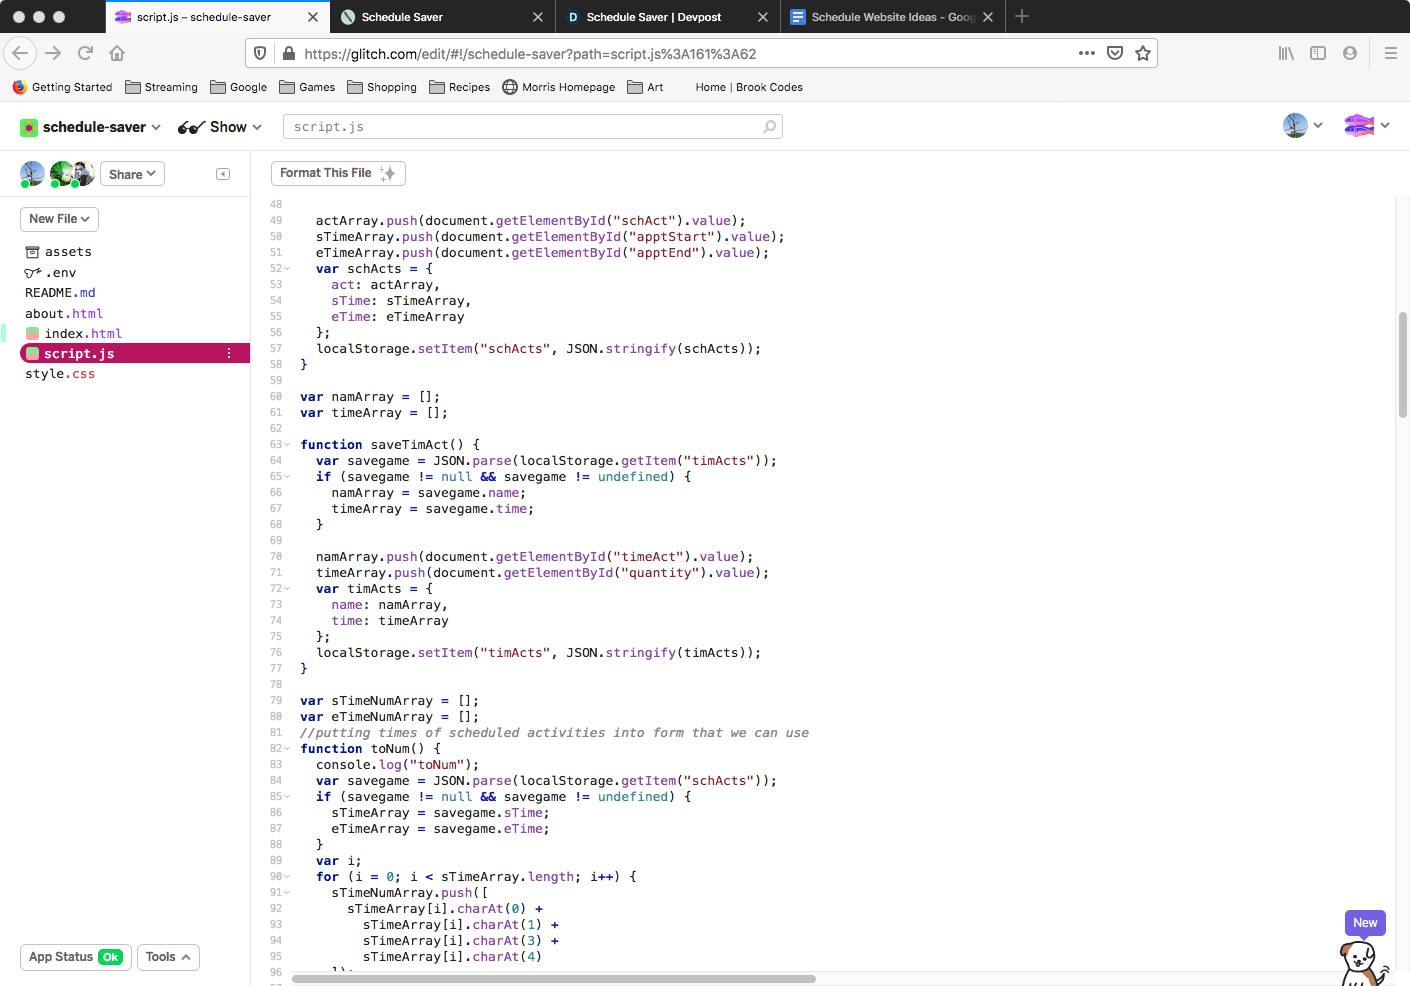Open the Firefox account menu

(x=1350, y=53)
